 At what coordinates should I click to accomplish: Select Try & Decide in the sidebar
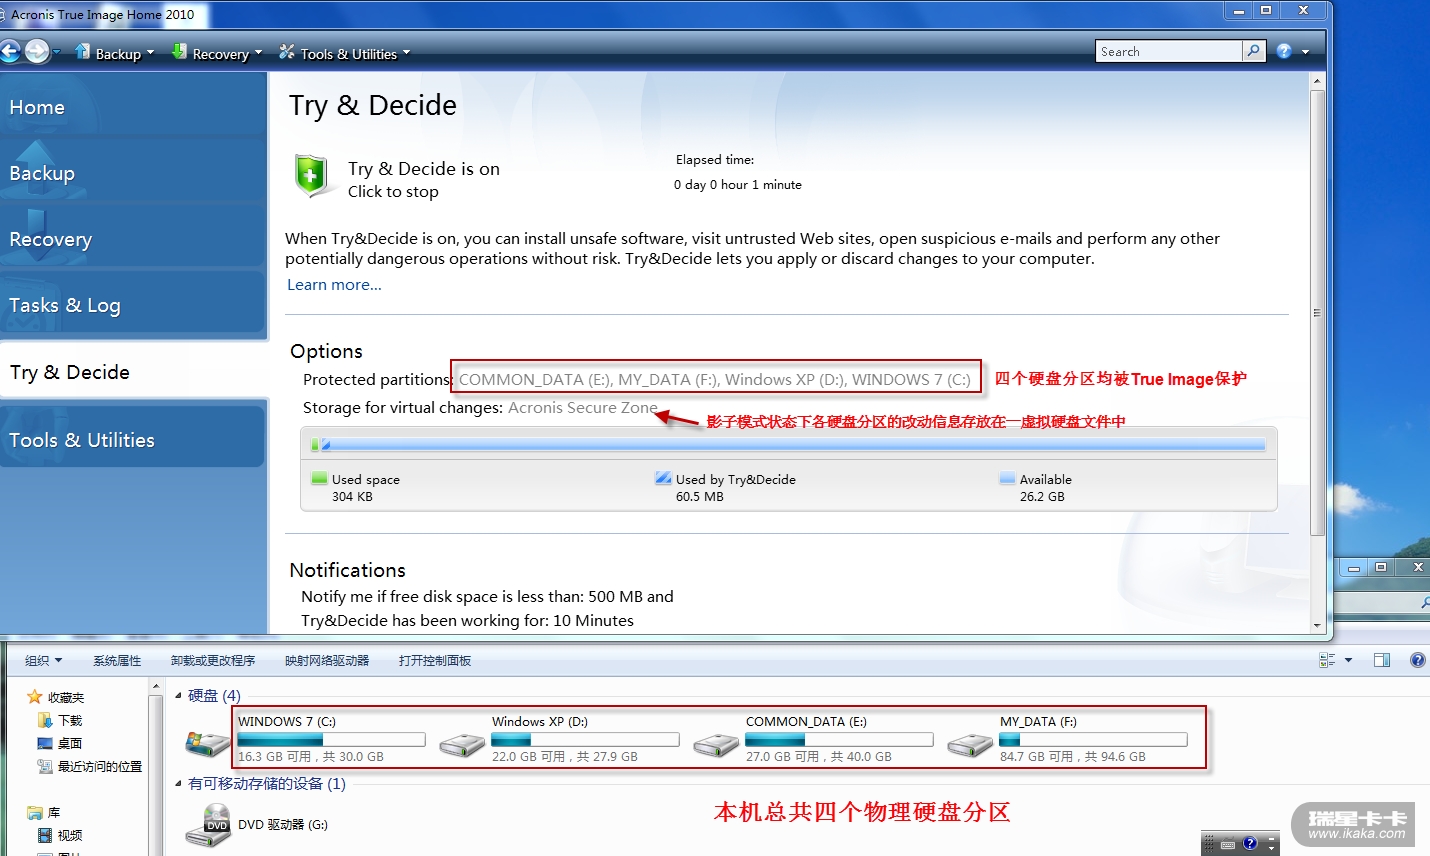[x=134, y=371]
